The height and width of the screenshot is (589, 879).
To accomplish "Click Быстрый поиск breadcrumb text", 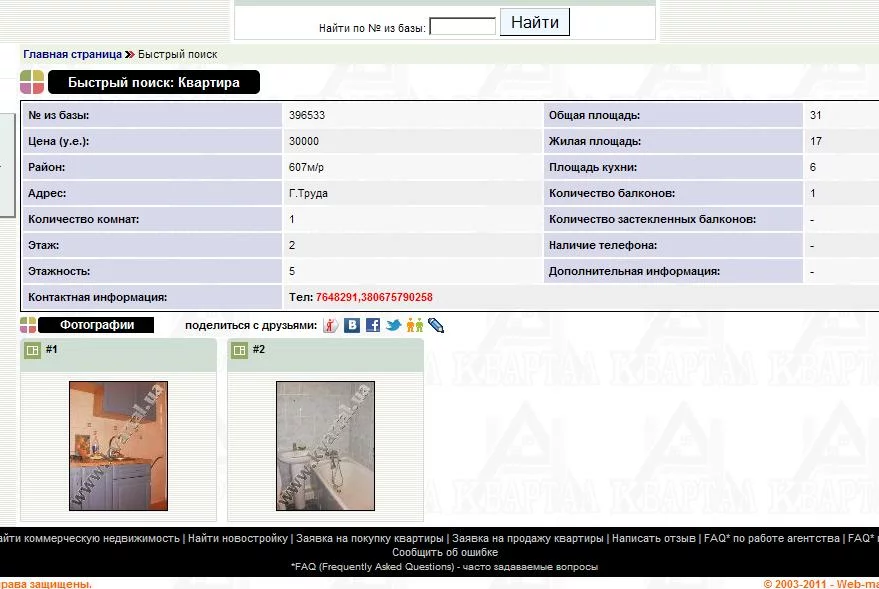I will point(178,54).
